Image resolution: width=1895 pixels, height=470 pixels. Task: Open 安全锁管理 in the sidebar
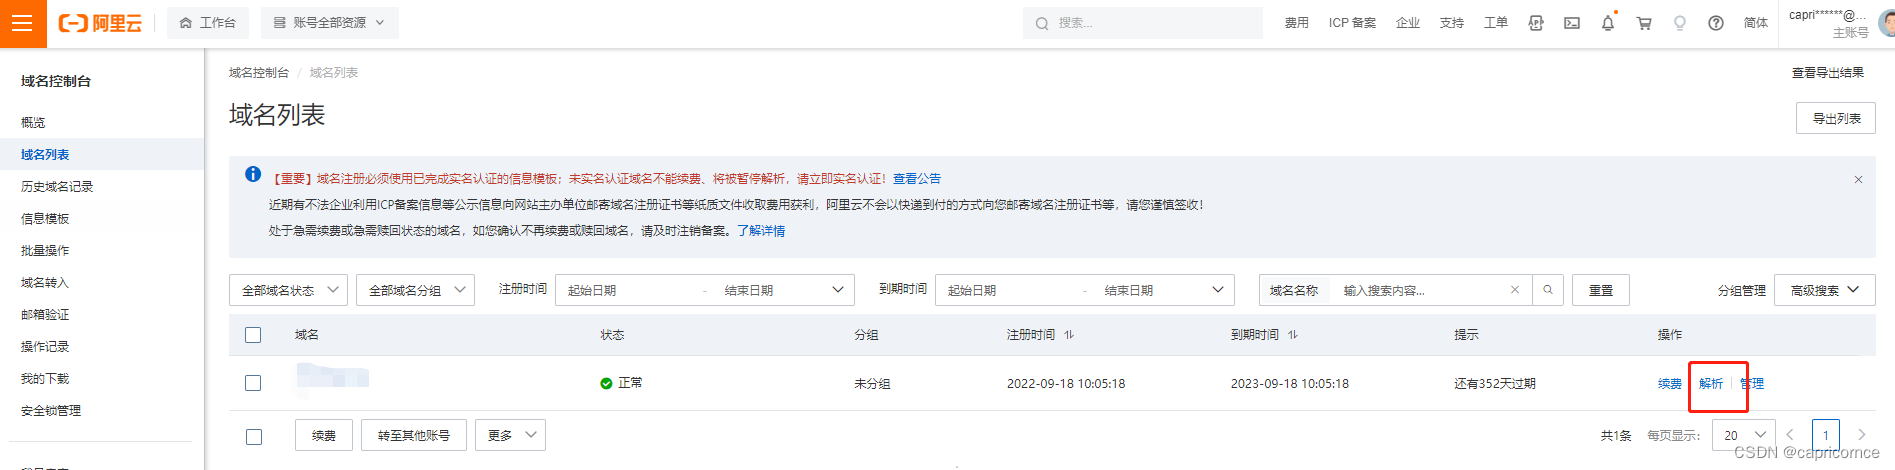pos(51,410)
